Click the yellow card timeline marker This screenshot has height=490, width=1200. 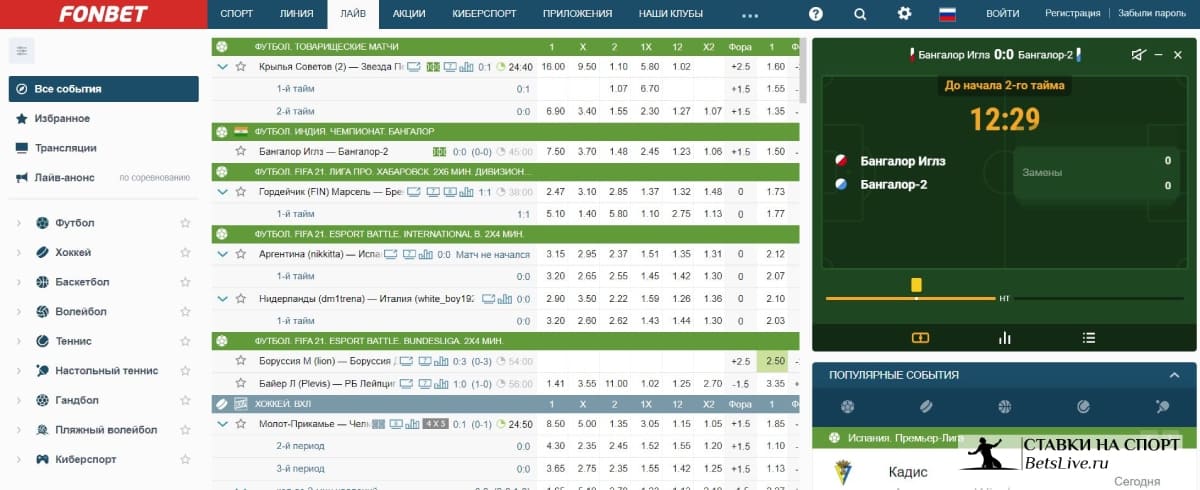(916, 285)
